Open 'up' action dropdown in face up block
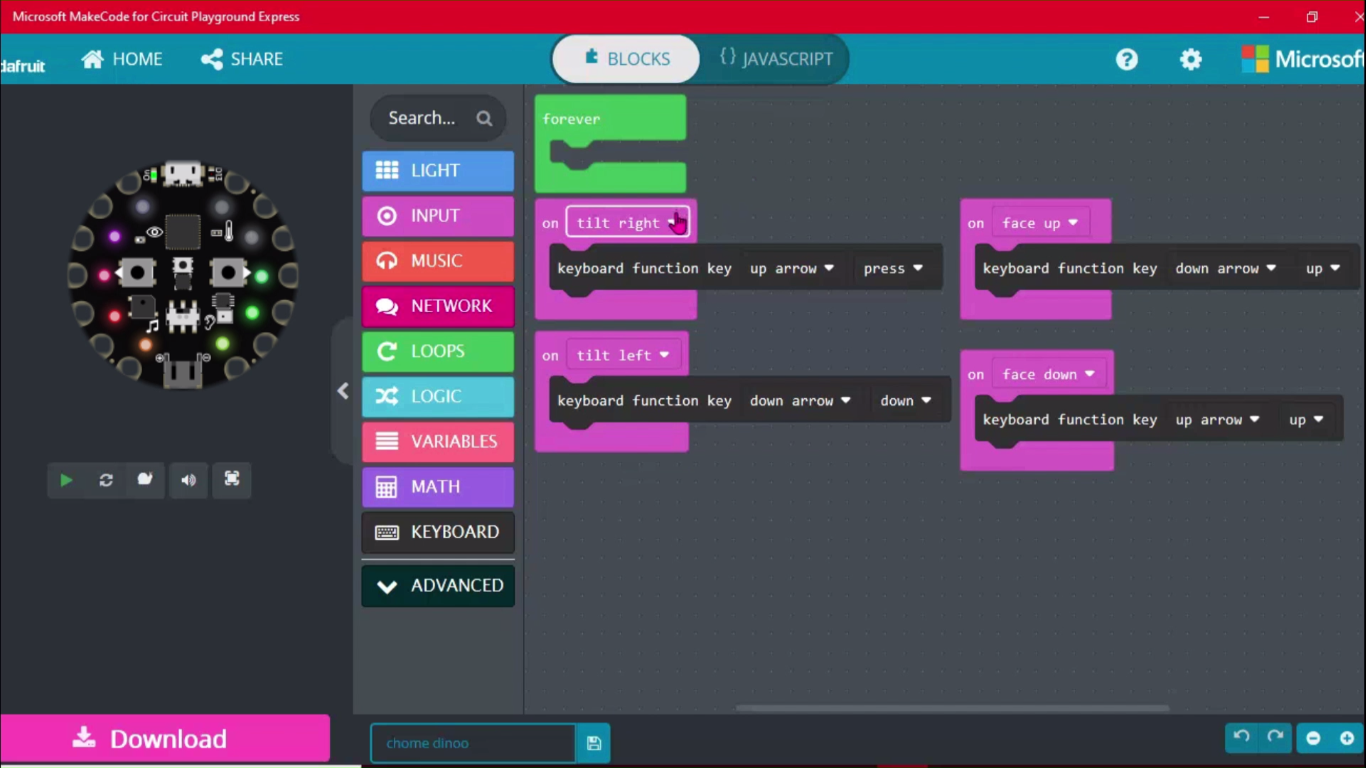 [1322, 268]
